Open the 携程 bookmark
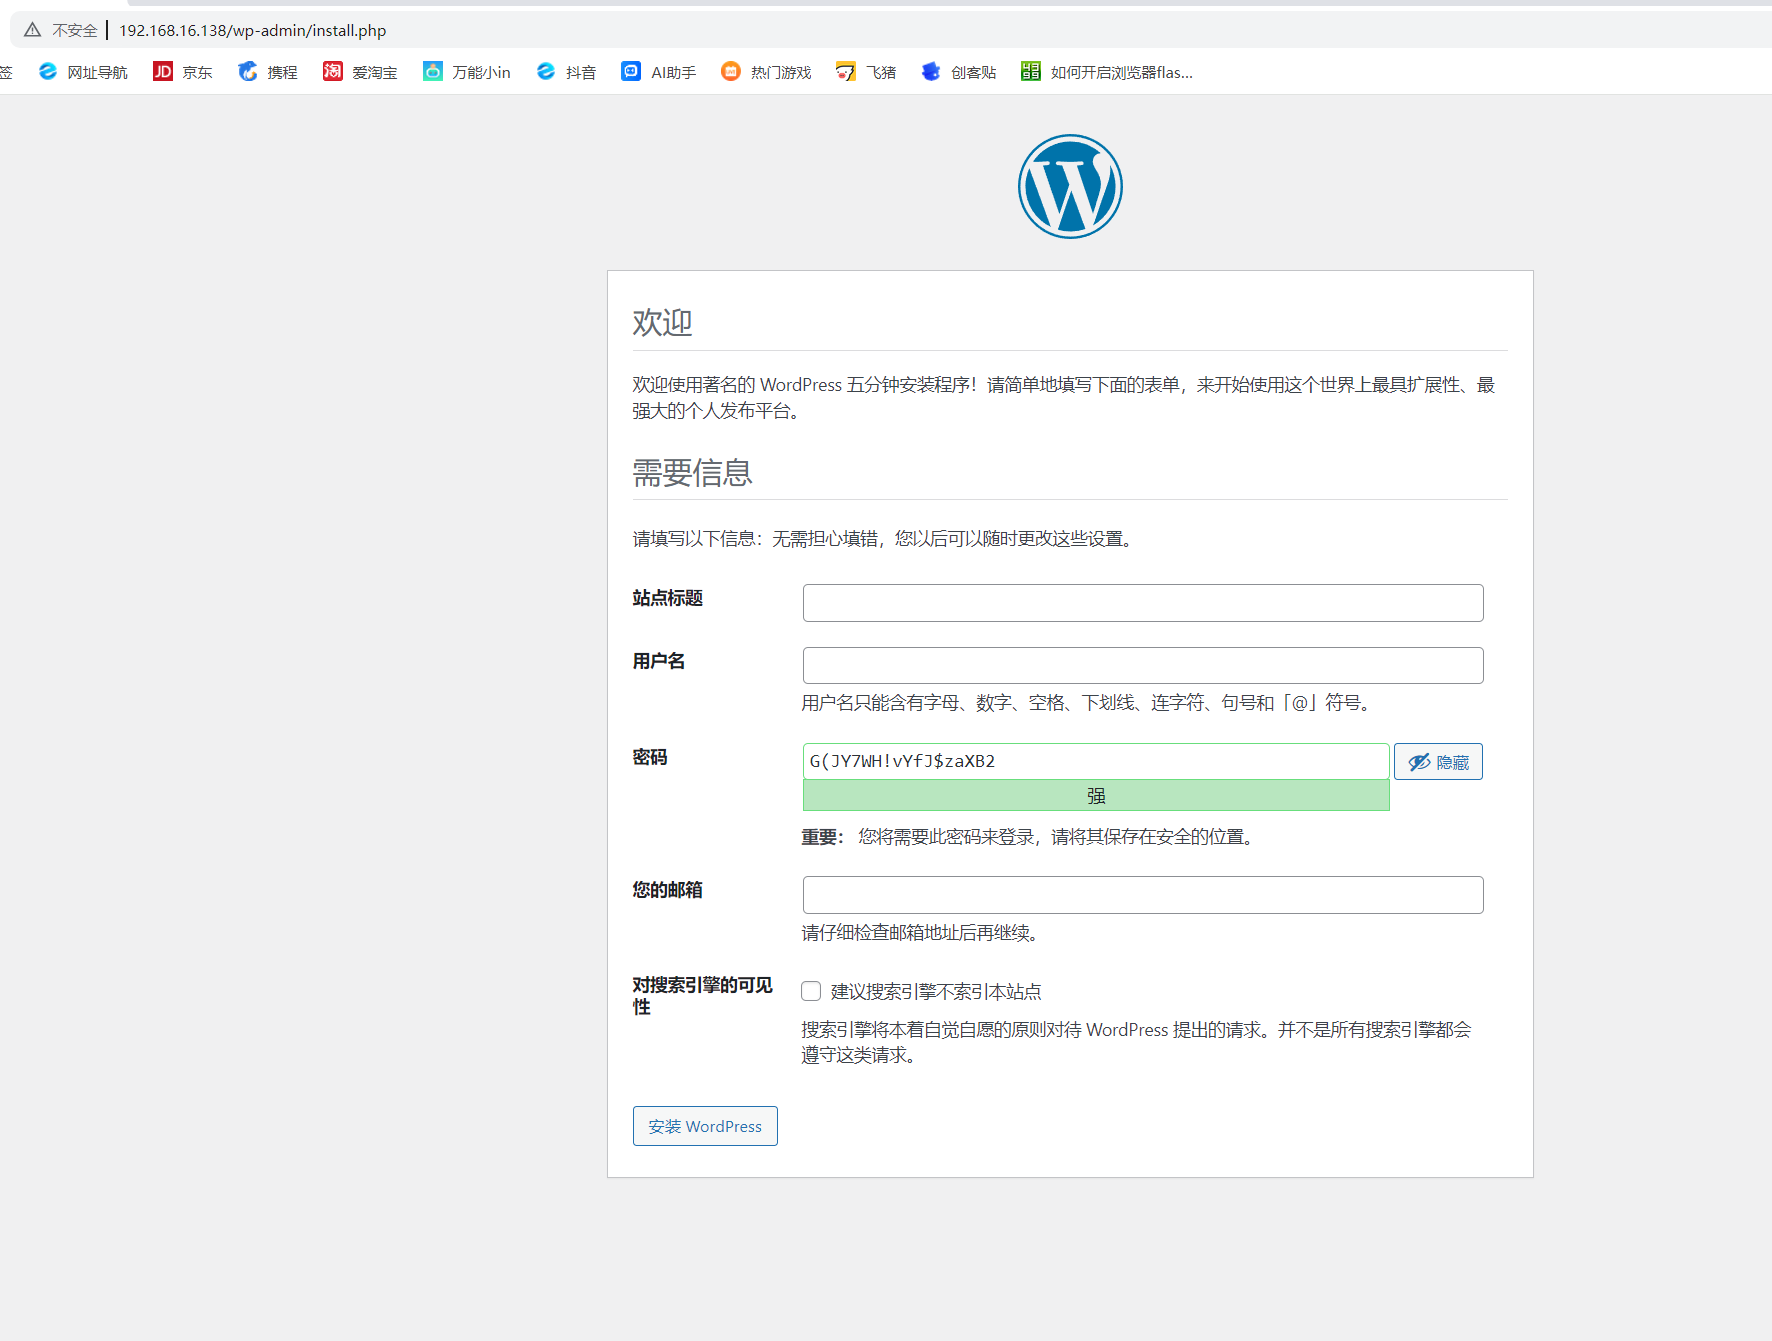 267,71
